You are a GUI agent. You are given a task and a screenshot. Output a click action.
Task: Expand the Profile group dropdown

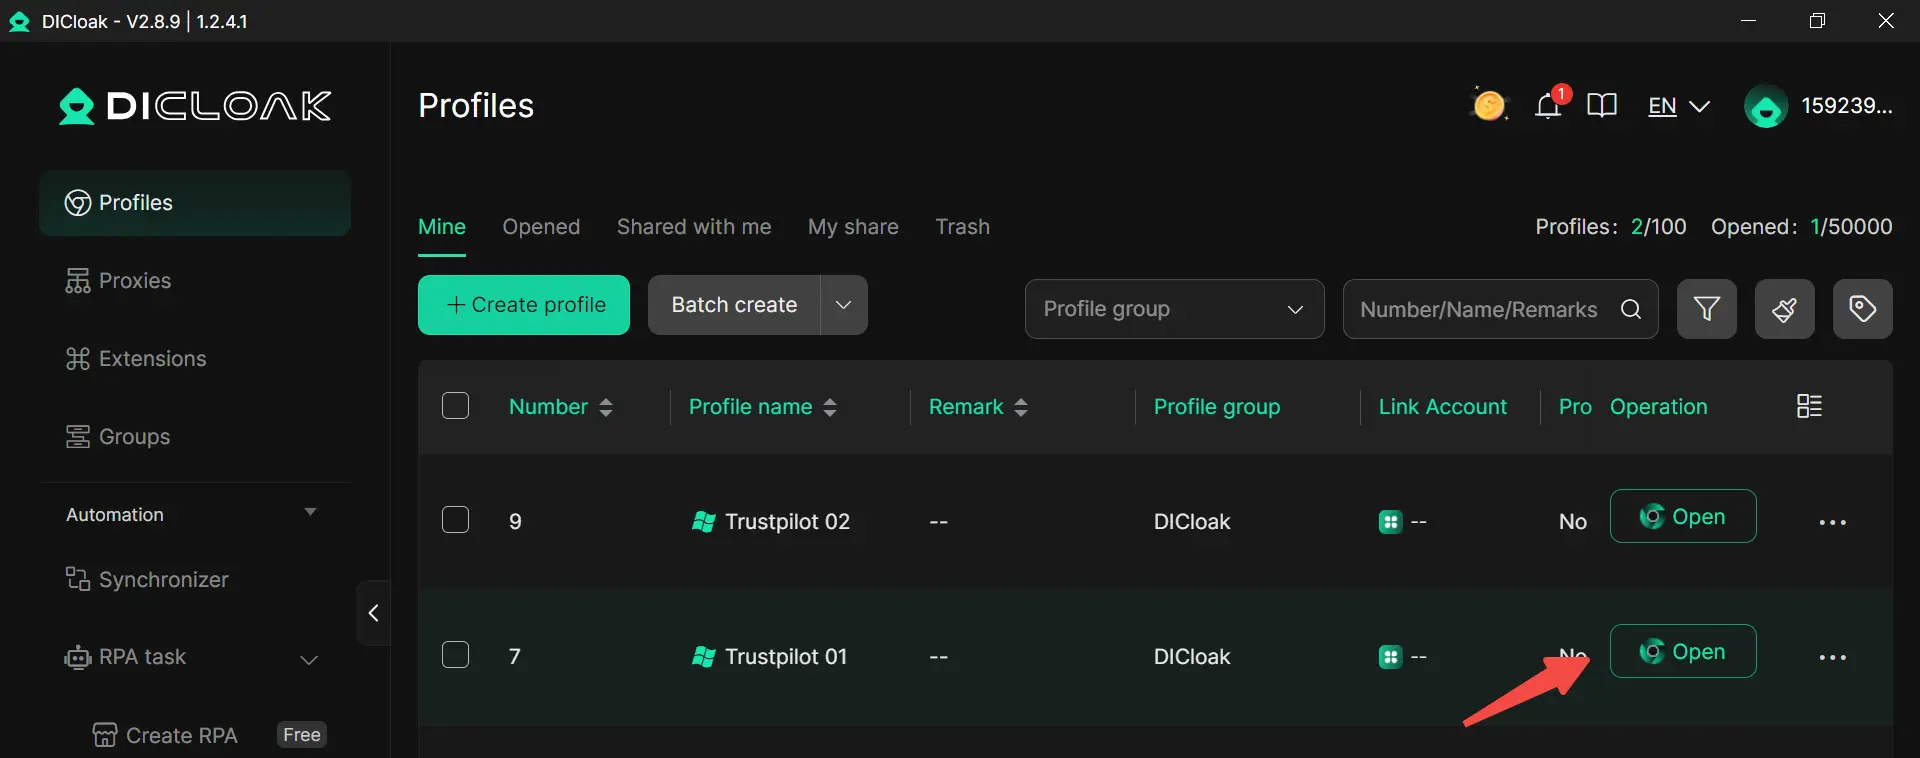coord(1174,309)
